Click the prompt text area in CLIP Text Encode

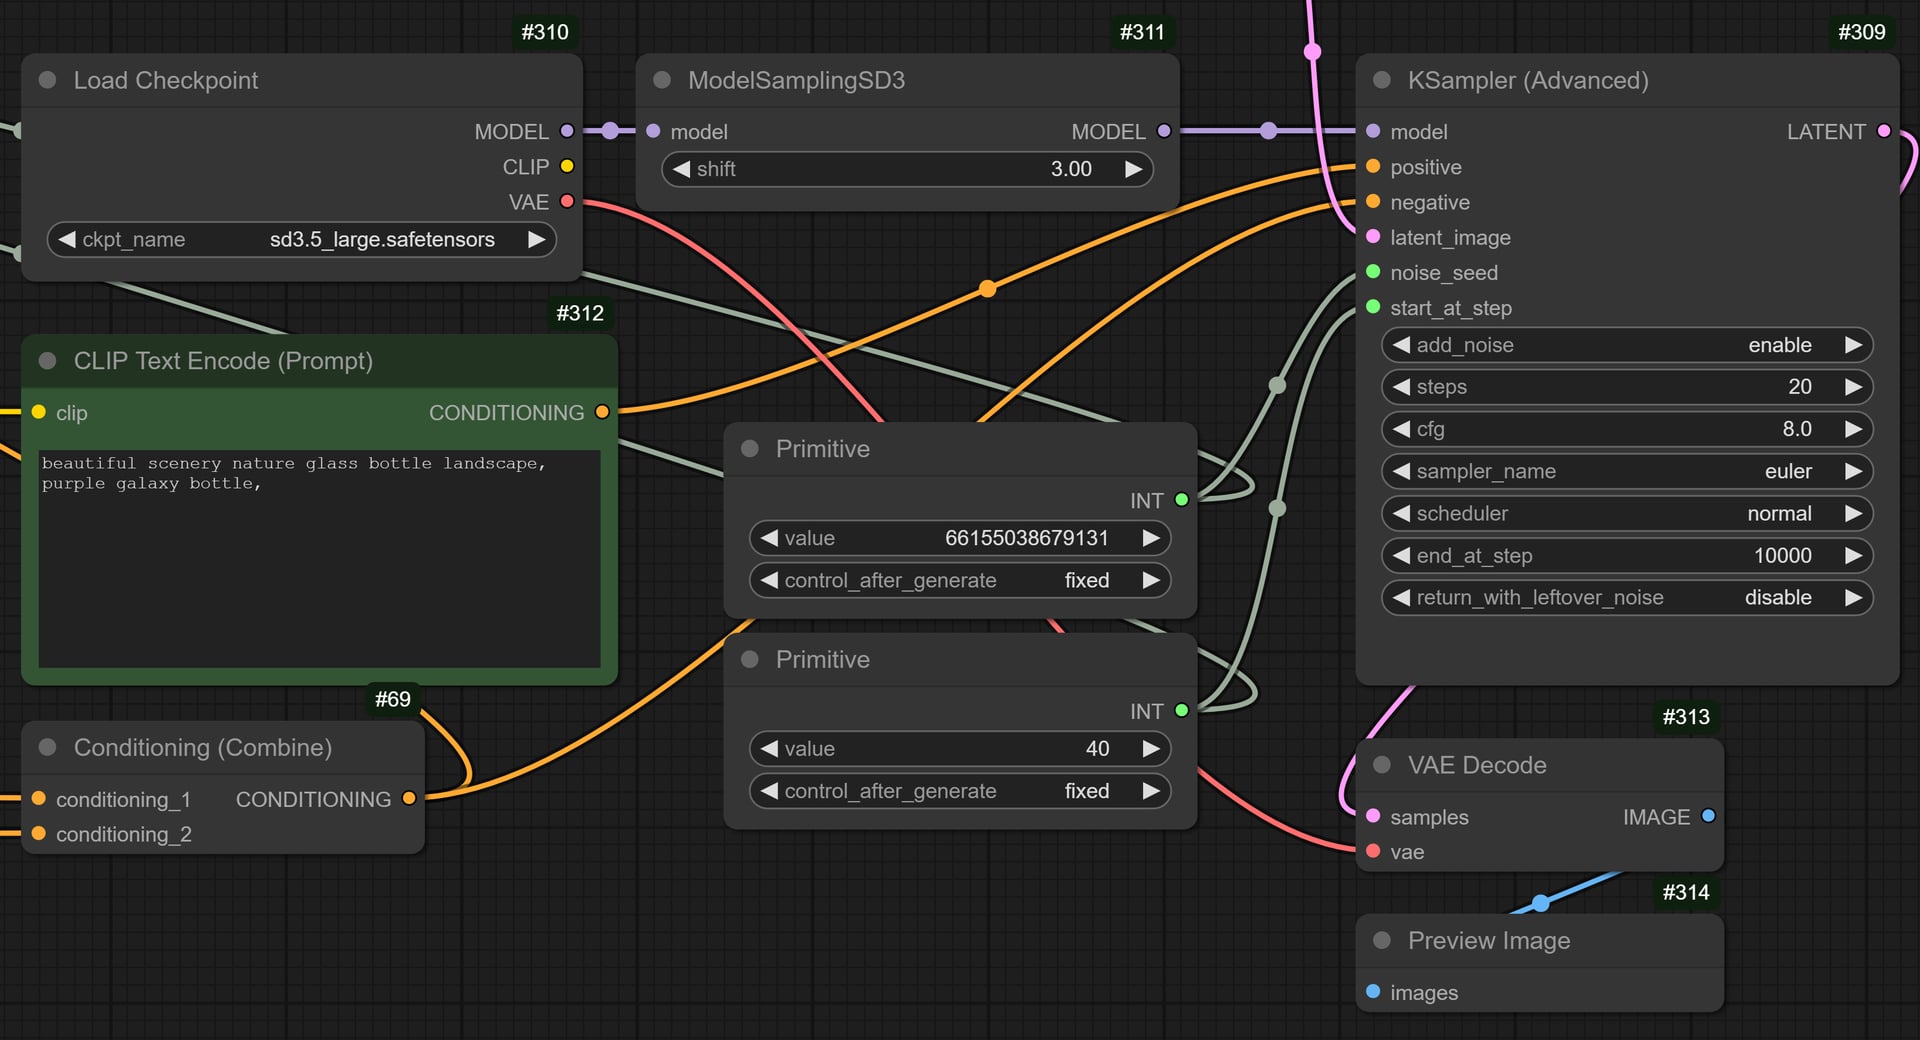(320, 558)
